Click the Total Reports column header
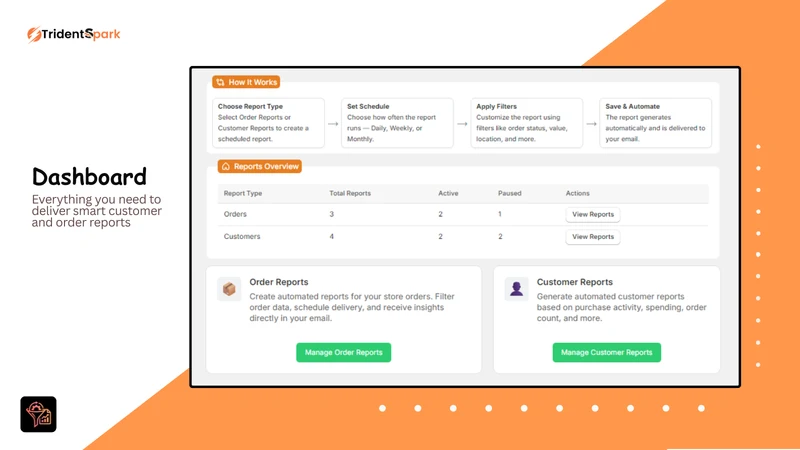 click(350, 193)
